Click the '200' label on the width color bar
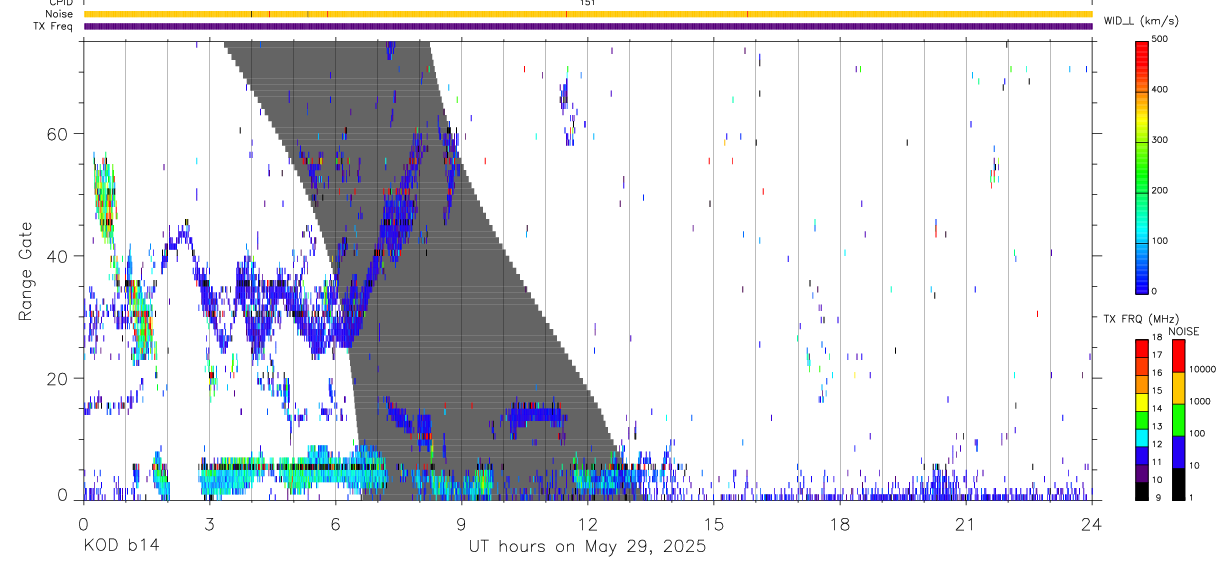This screenshot has height=567, width=1228. (1159, 190)
